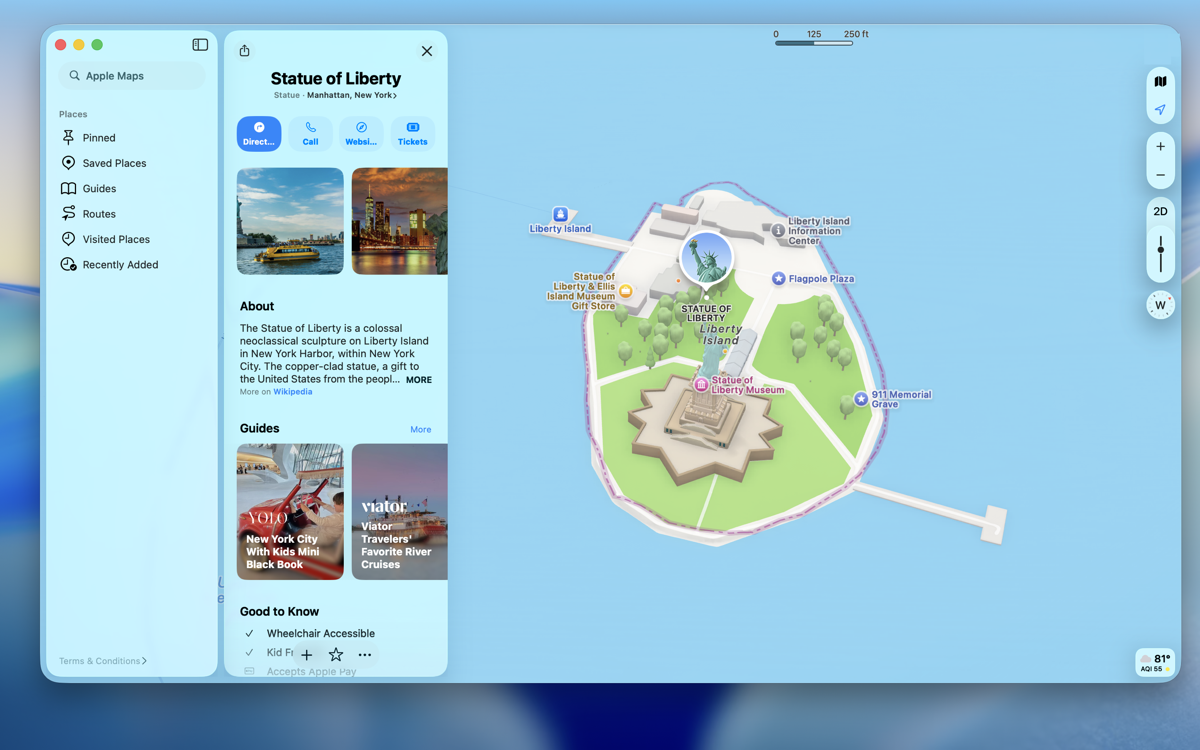Open the three-dots more options menu
Screen dimensions: 1200x750
pos(365,655)
